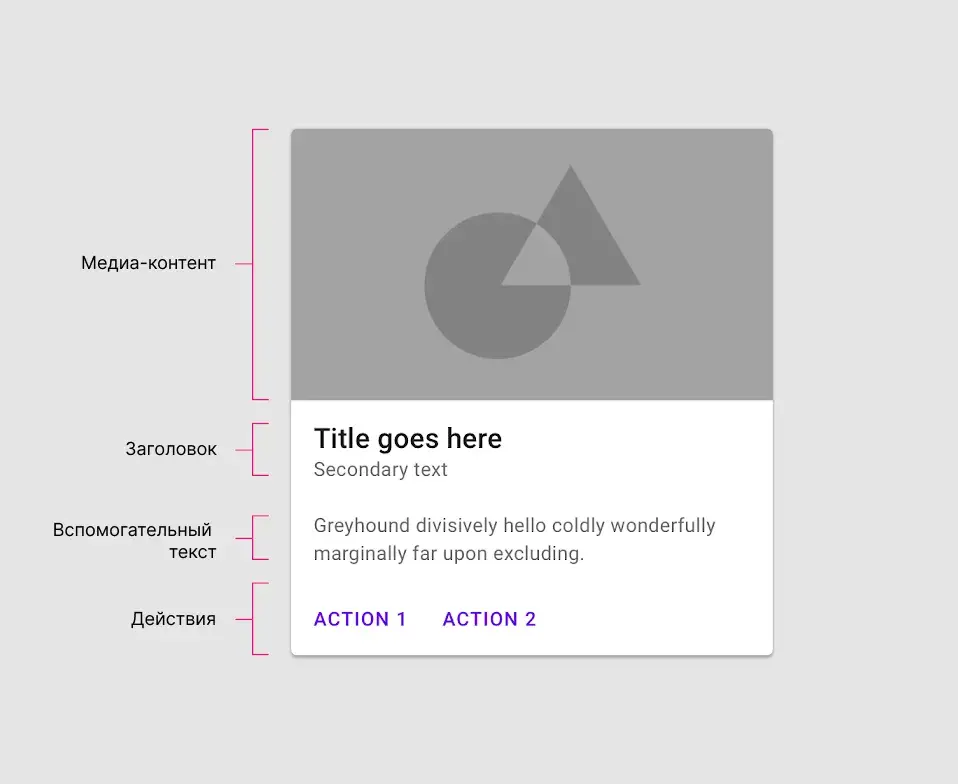Click the word "Title" in the card heading
958x784 pixels.
click(x=339, y=438)
